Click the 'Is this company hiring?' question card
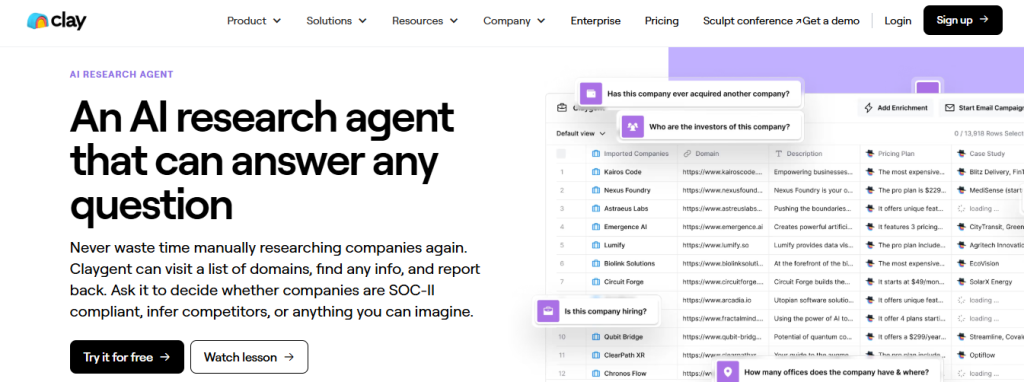1024x382 pixels. [x=597, y=311]
